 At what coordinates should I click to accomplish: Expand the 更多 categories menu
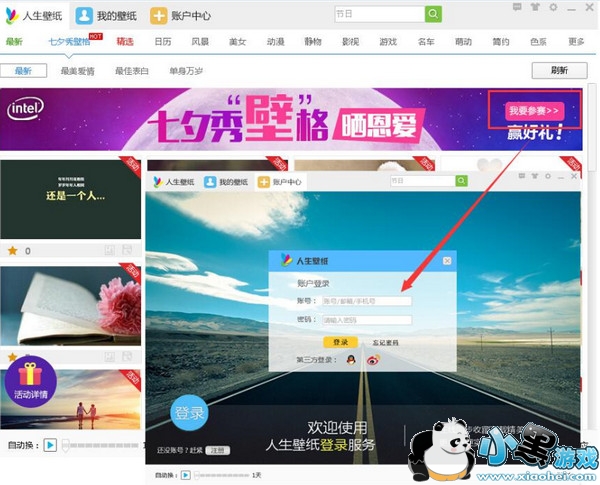pyautogui.click(x=576, y=41)
